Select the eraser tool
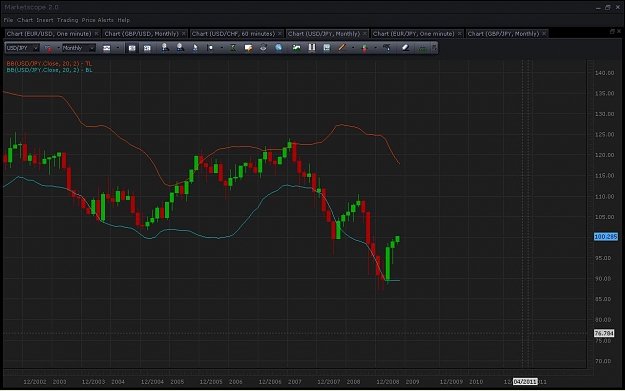 click(405, 48)
